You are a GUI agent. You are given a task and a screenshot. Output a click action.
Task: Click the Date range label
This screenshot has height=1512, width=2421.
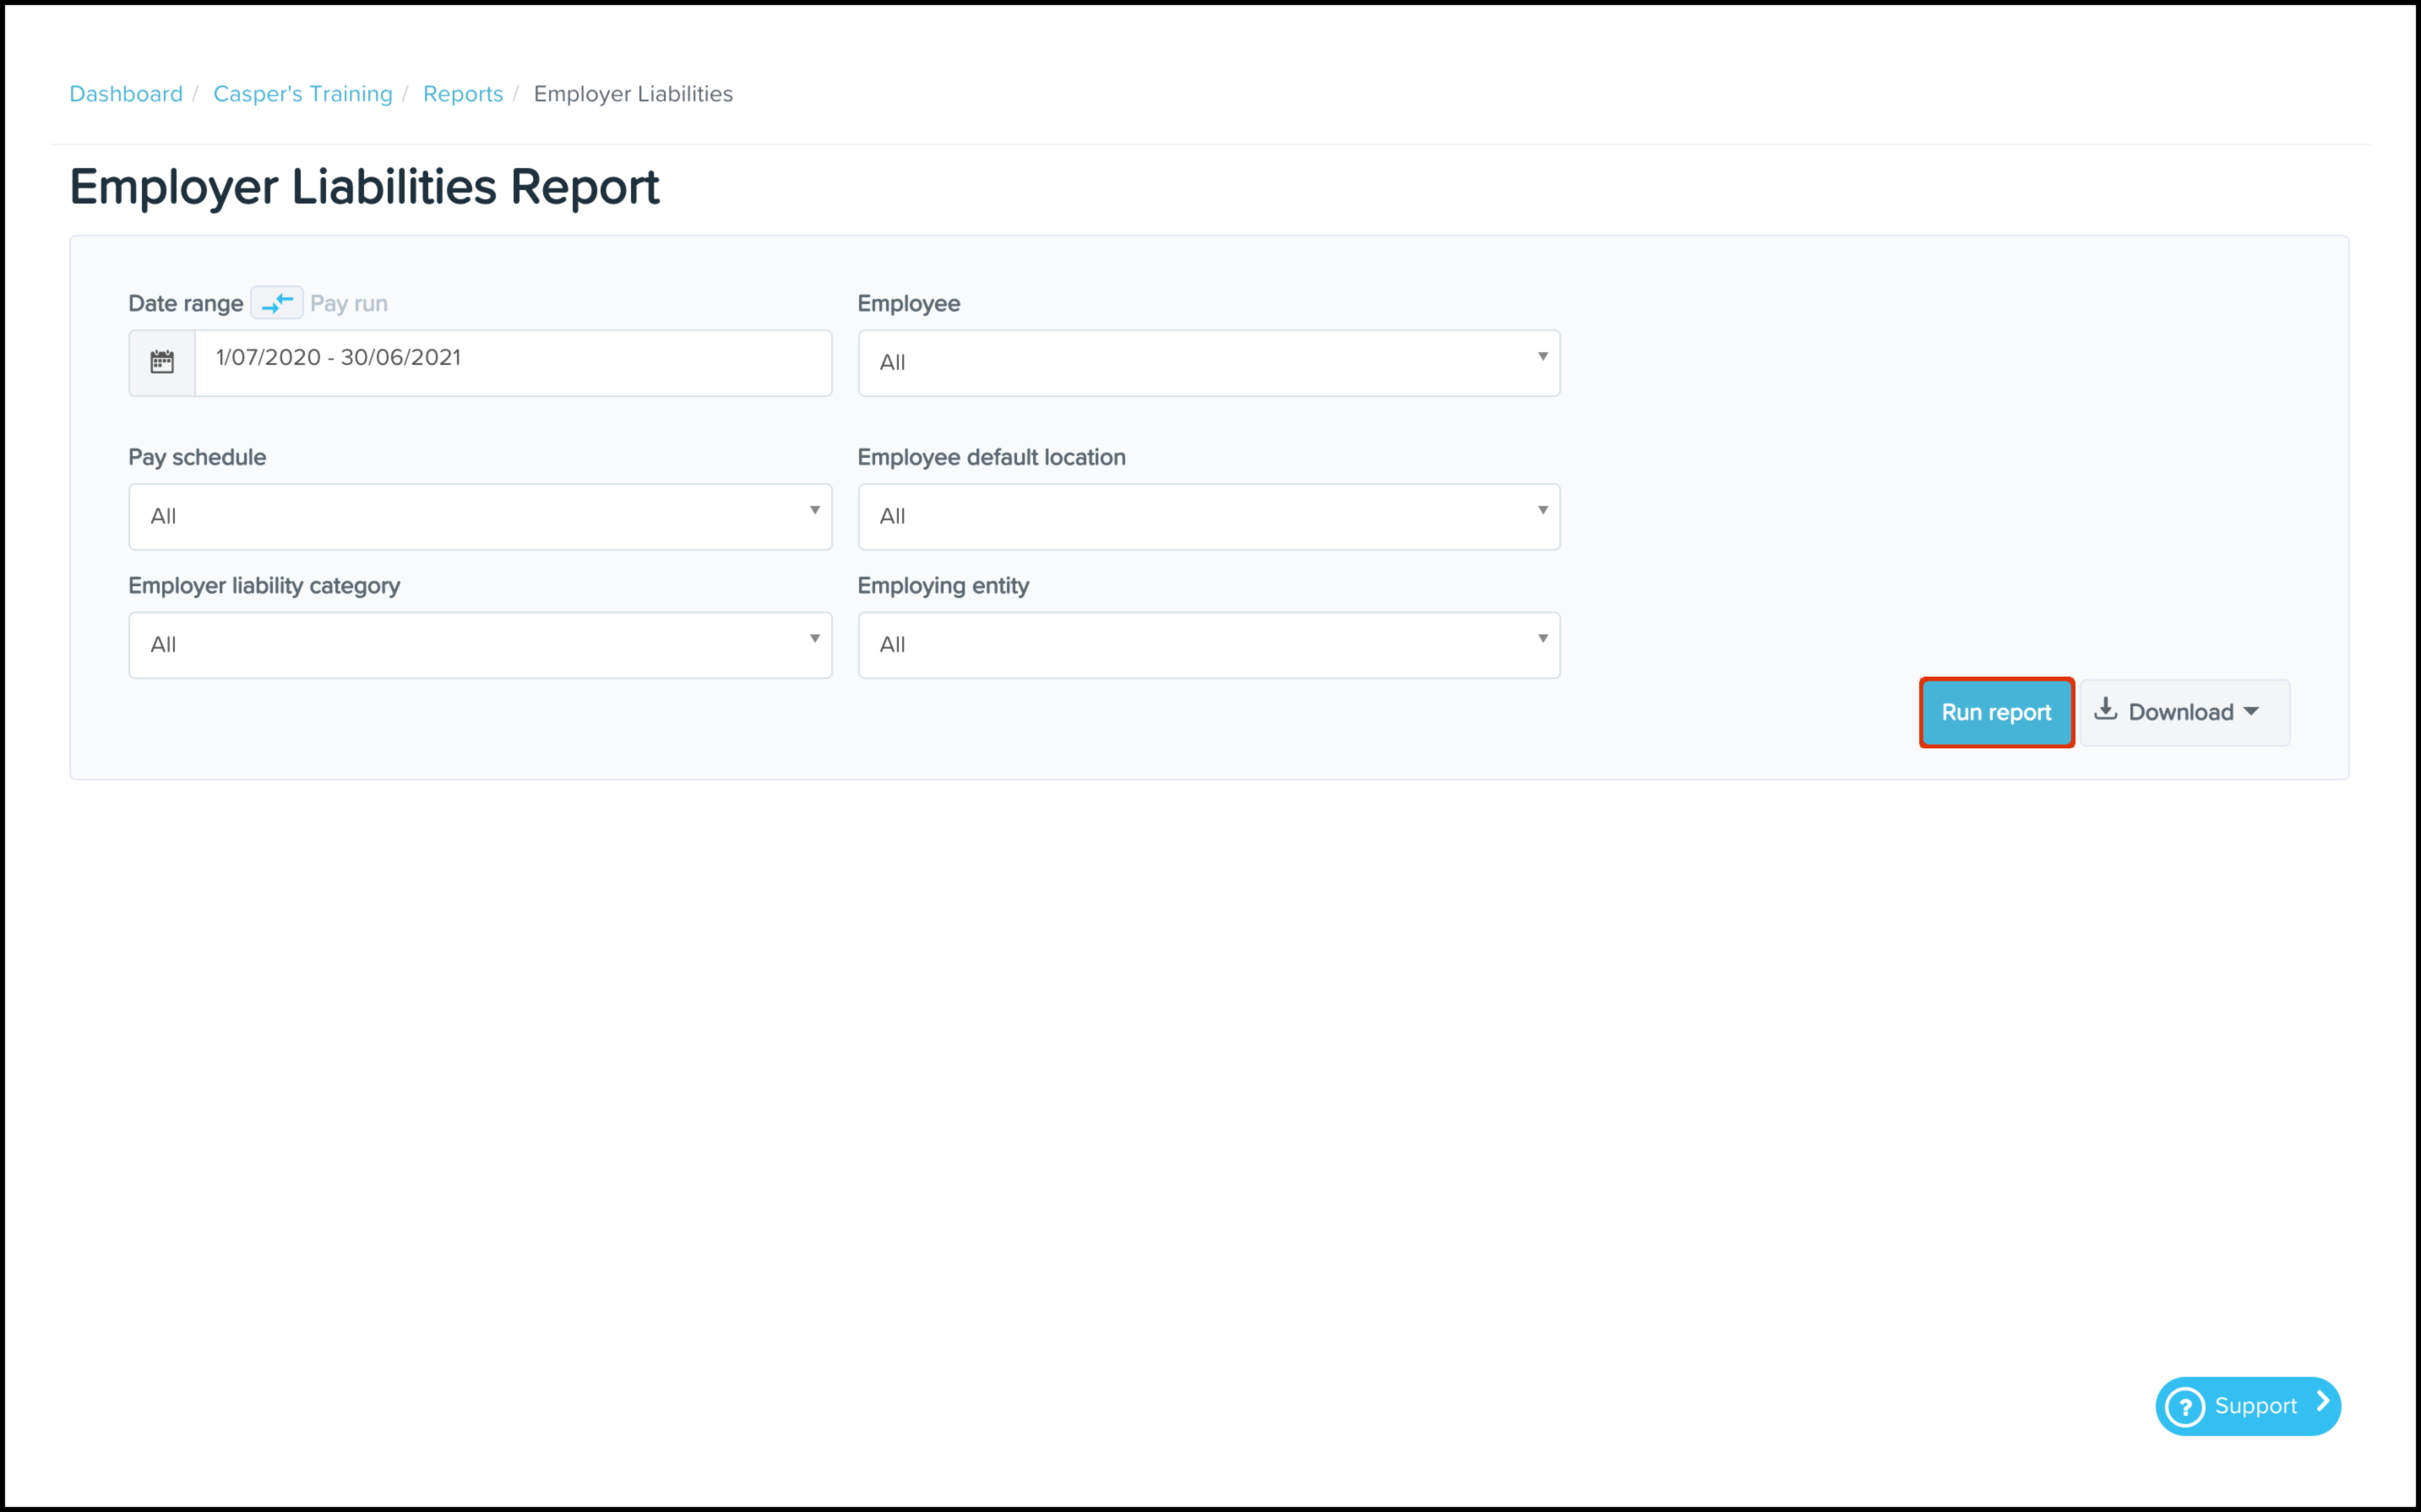[185, 304]
